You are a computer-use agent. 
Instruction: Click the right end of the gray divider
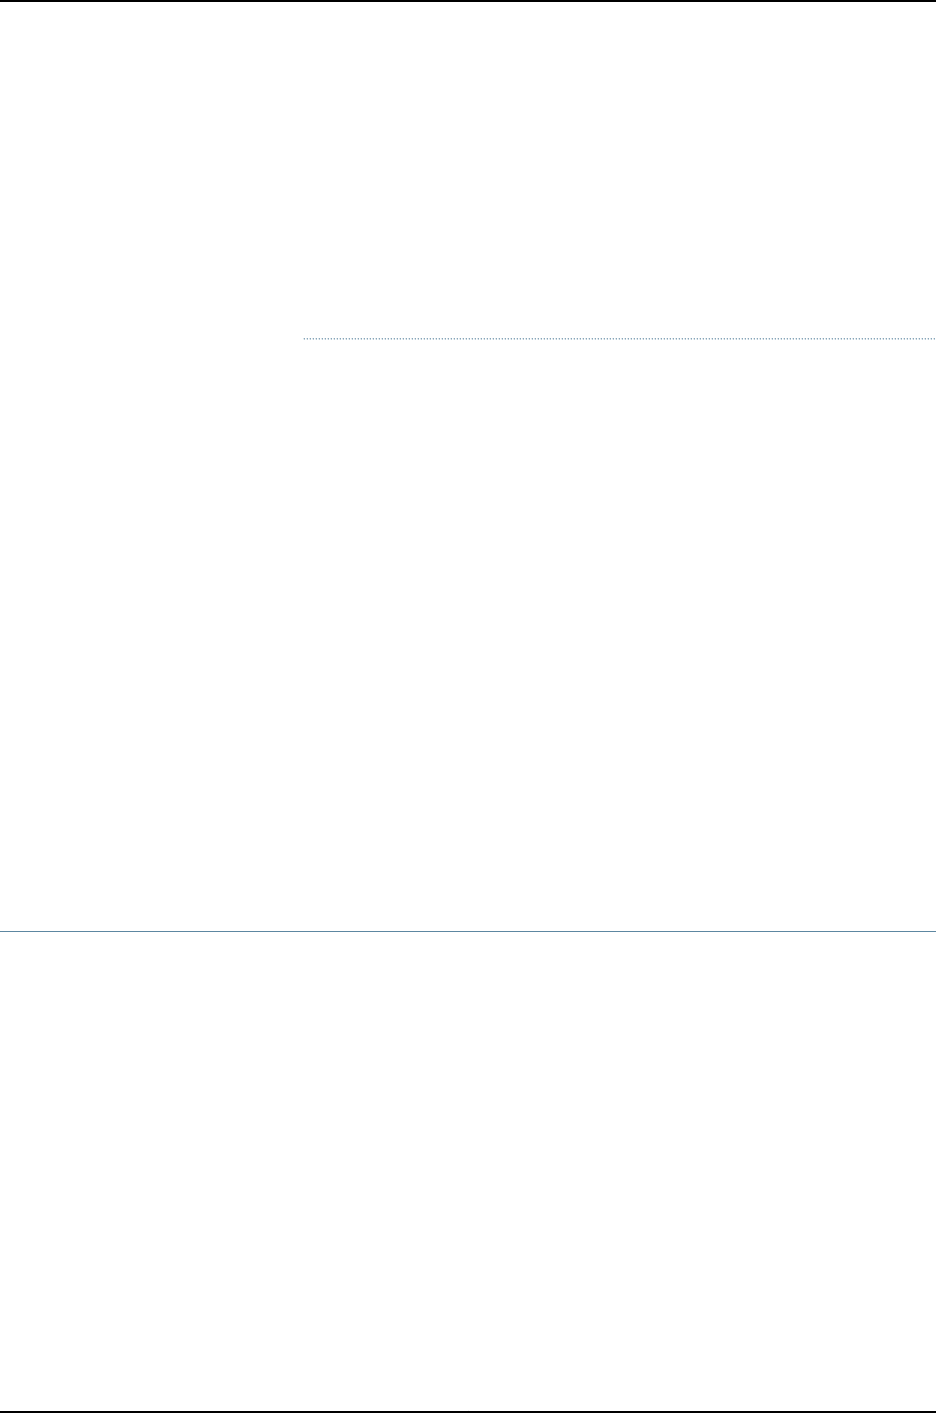[934, 932]
